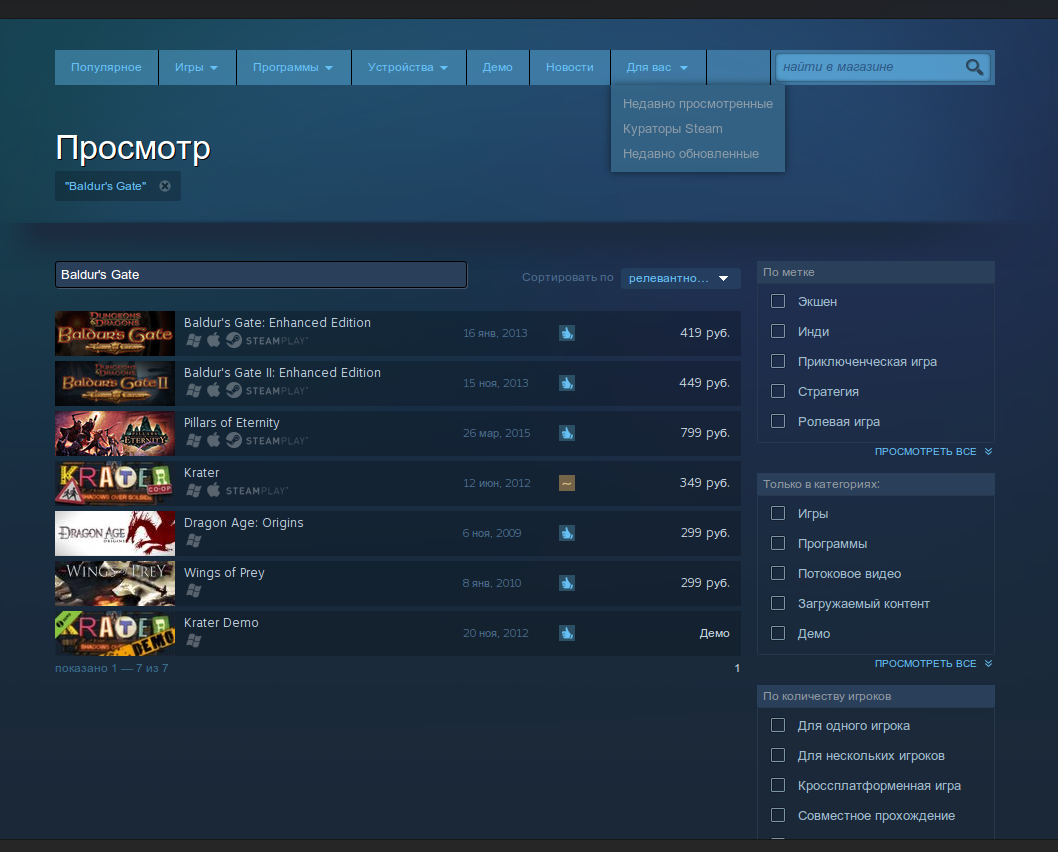Tick the Стратегия tag checkbox

tap(778, 391)
